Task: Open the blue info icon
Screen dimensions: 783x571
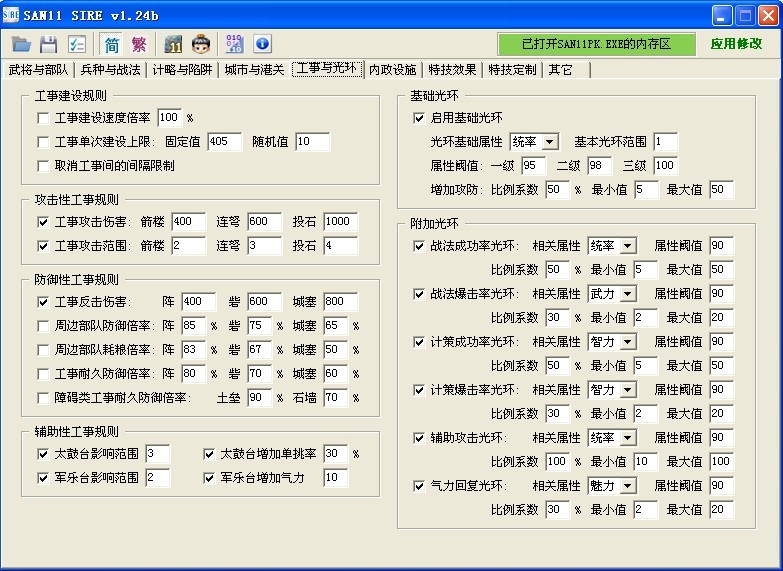Action: [x=262, y=44]
